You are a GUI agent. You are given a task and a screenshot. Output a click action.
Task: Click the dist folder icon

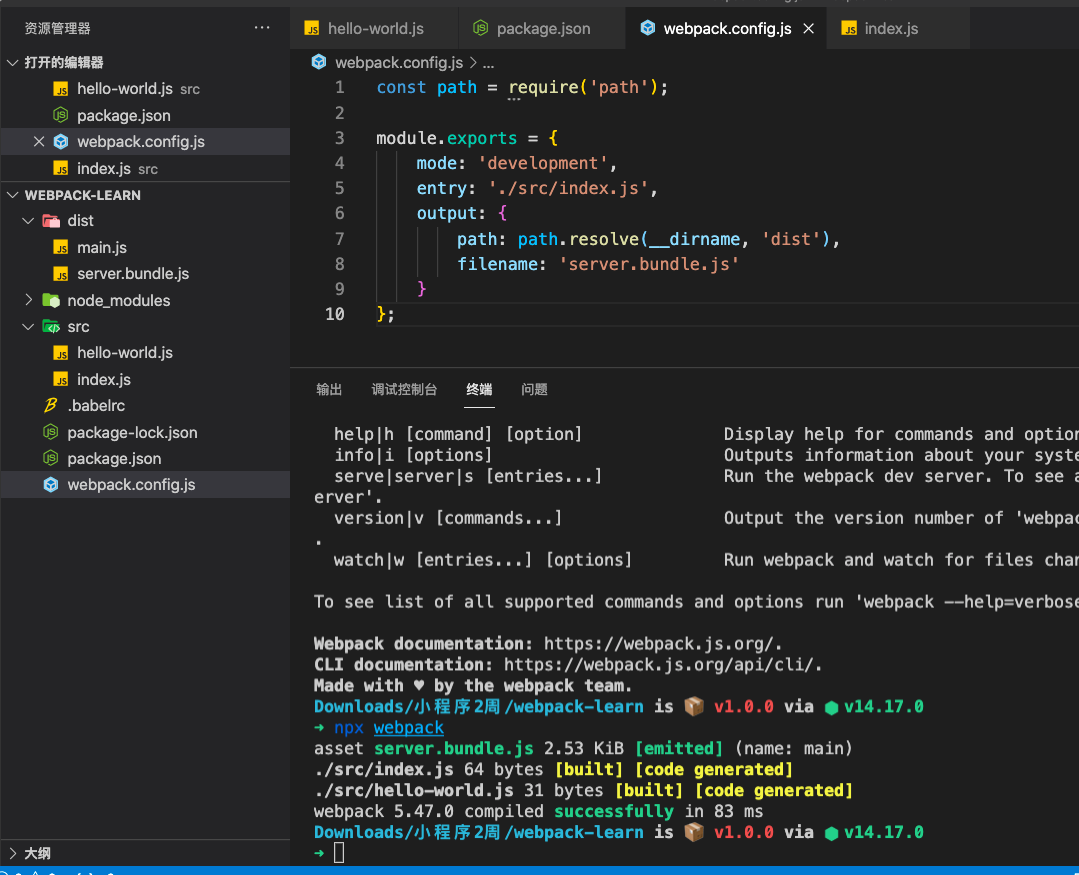[x=50, y=221]
